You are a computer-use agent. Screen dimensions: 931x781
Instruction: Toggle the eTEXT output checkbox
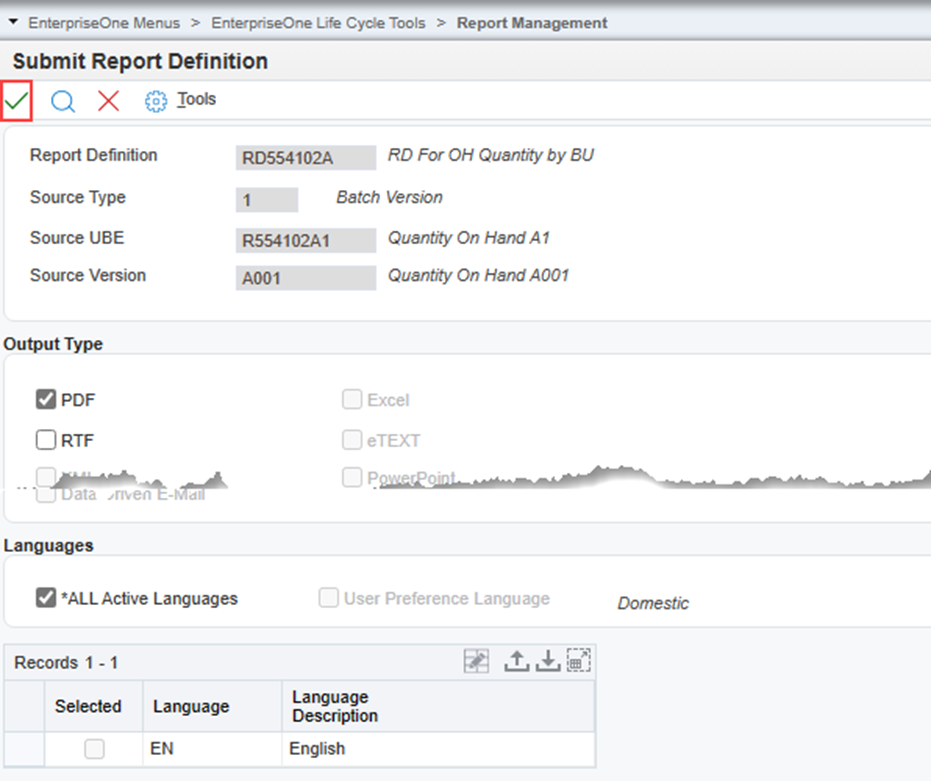352,440
